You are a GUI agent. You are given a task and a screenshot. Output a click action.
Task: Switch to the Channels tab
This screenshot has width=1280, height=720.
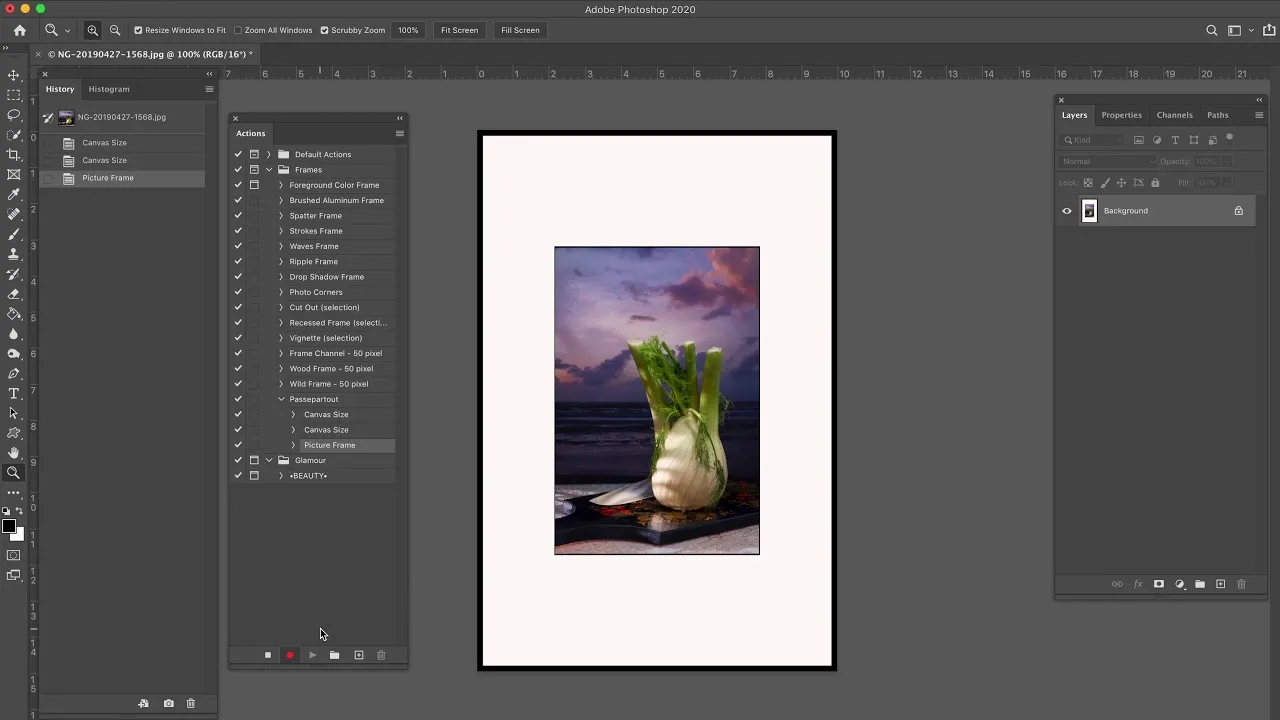pos(1174,115)
